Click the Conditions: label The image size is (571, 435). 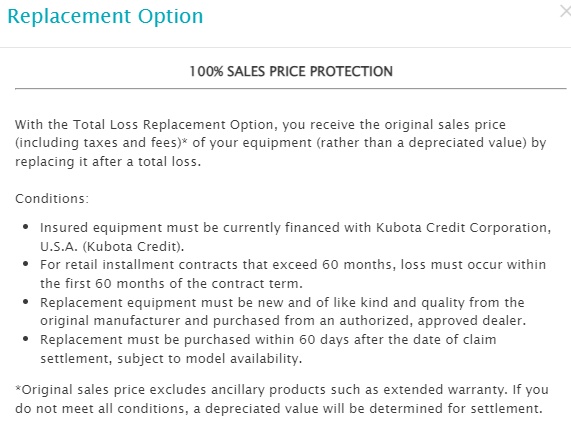(x=52, y=199)
